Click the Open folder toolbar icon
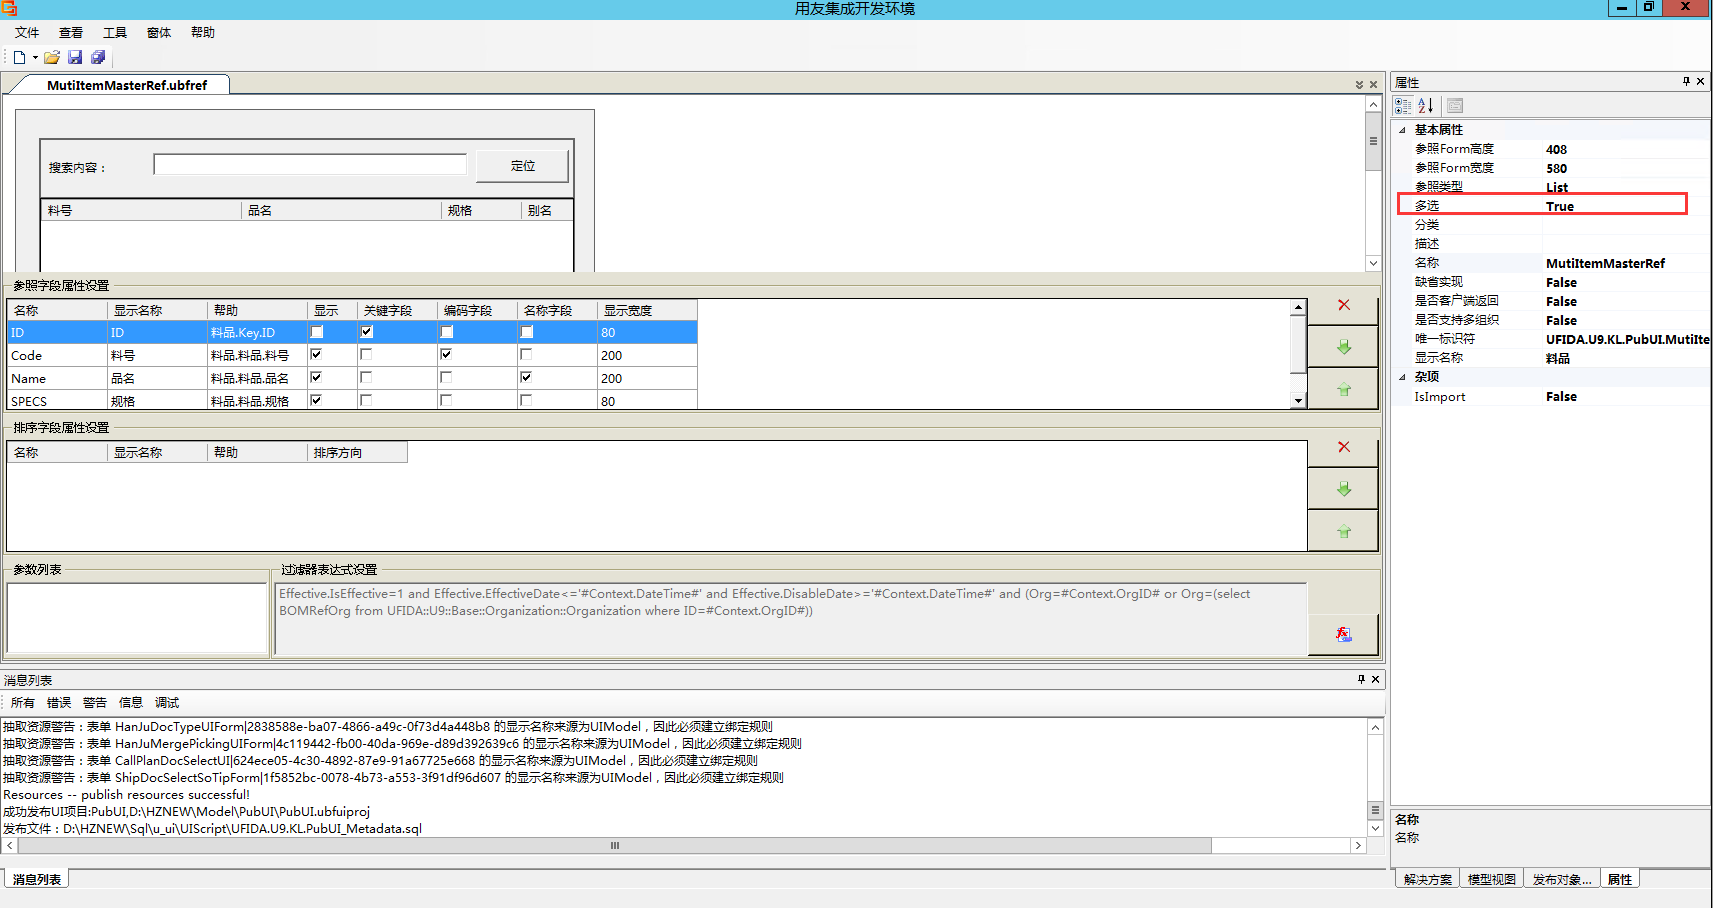1713x908 pixels. click(52, 58)
